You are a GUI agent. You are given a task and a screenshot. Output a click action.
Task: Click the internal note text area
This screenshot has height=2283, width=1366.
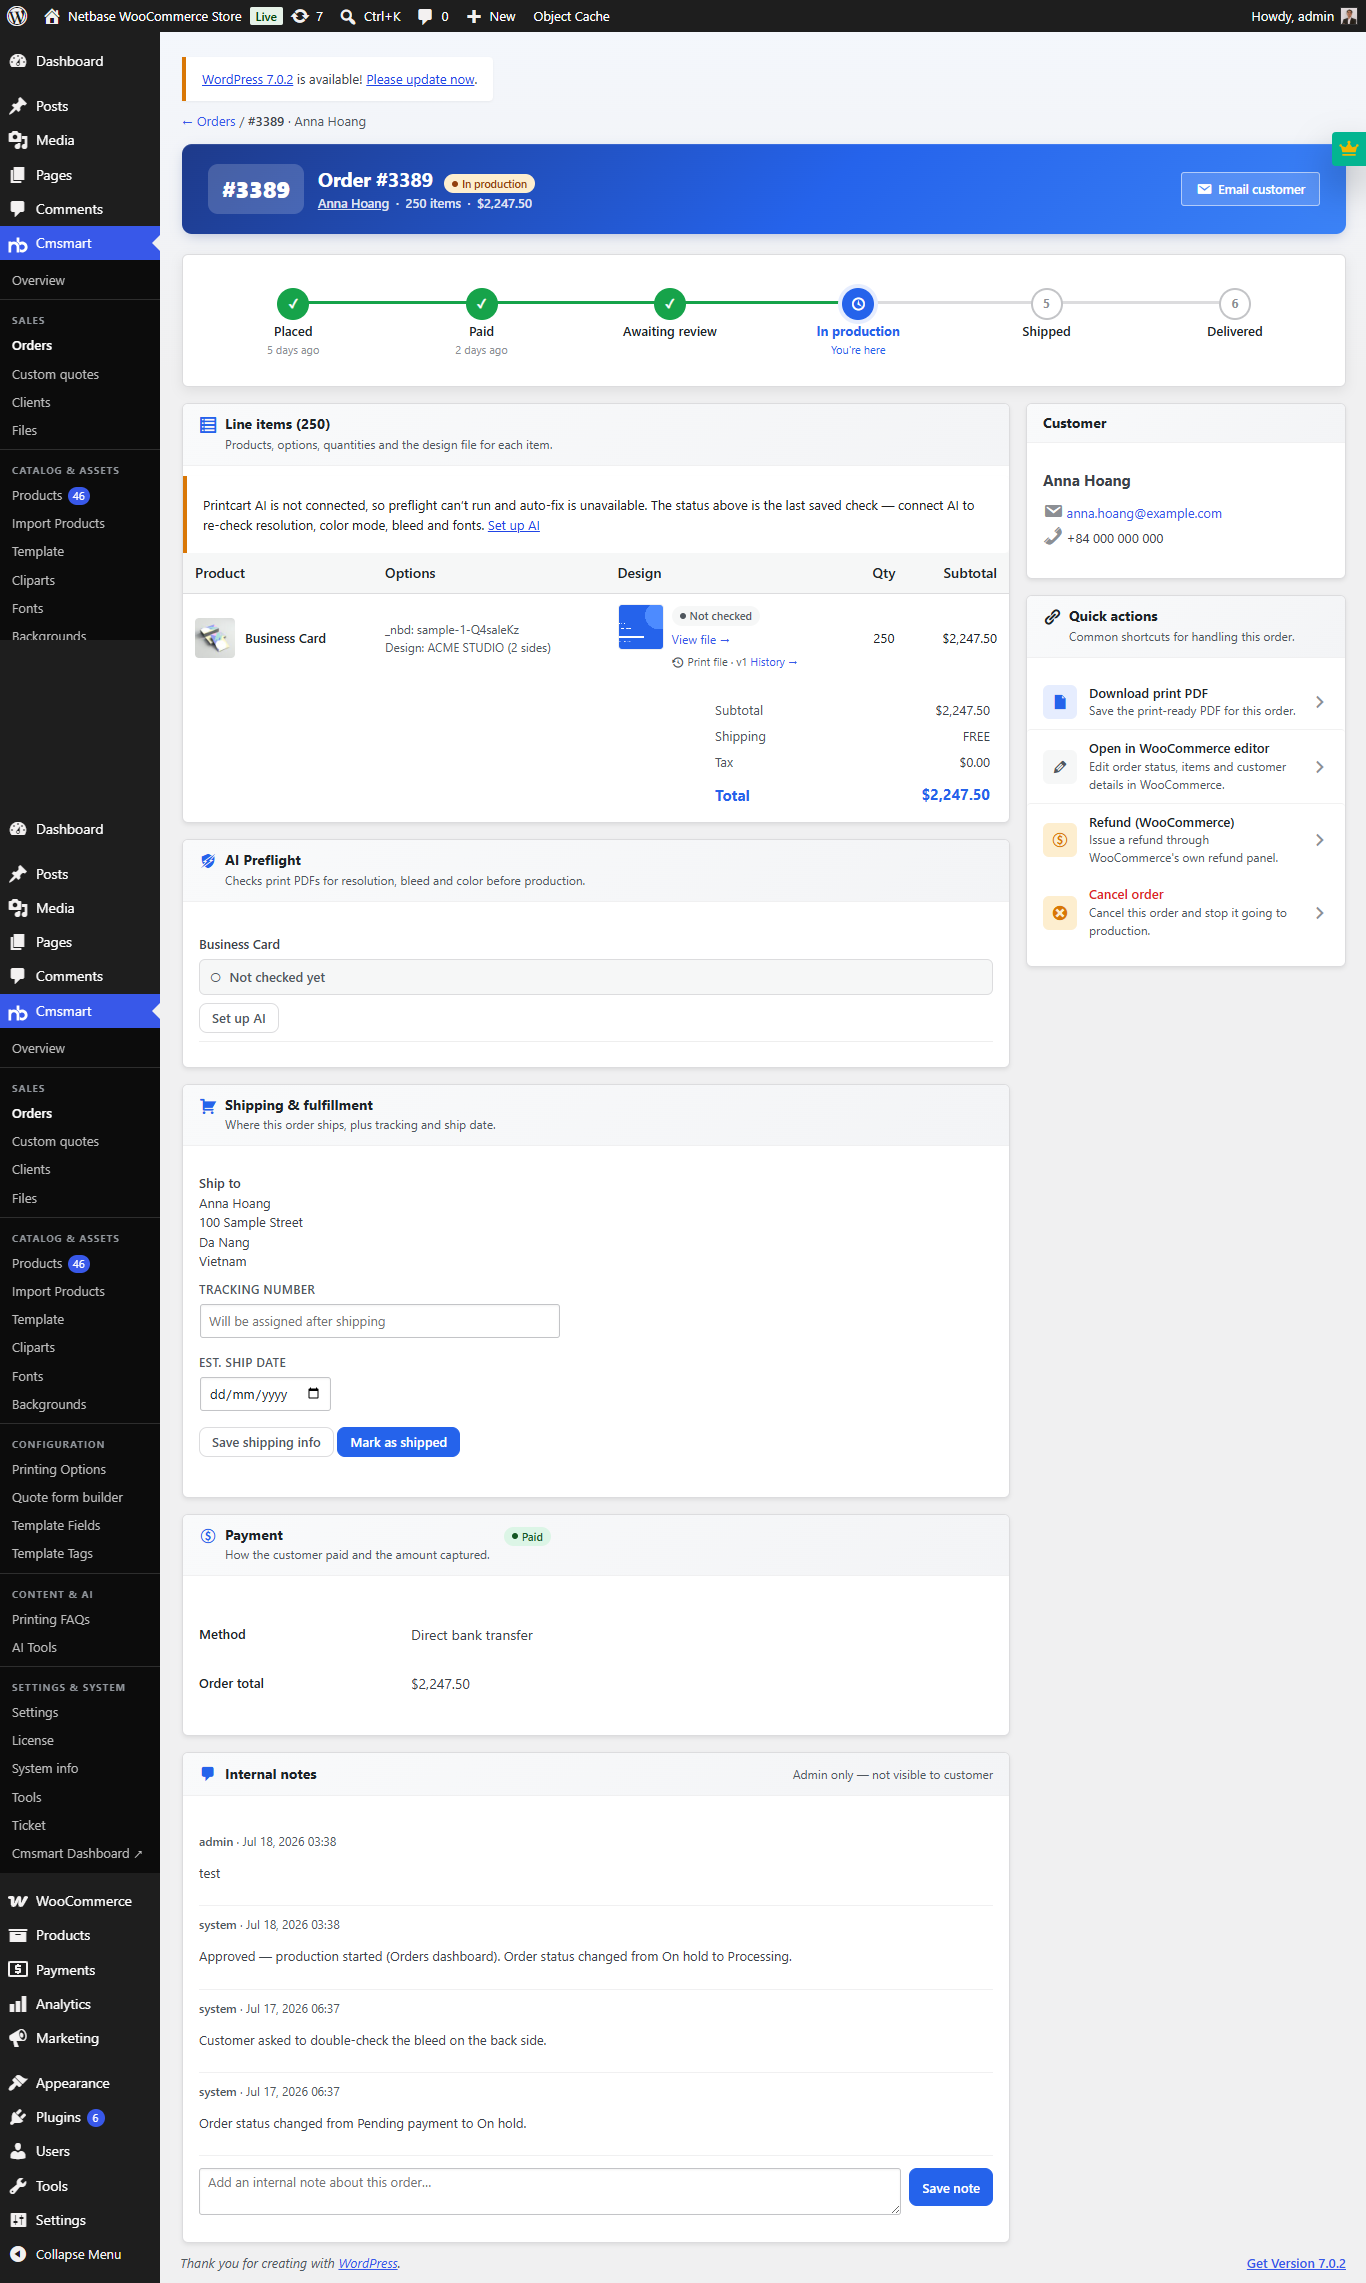[x=549, y=2191]
